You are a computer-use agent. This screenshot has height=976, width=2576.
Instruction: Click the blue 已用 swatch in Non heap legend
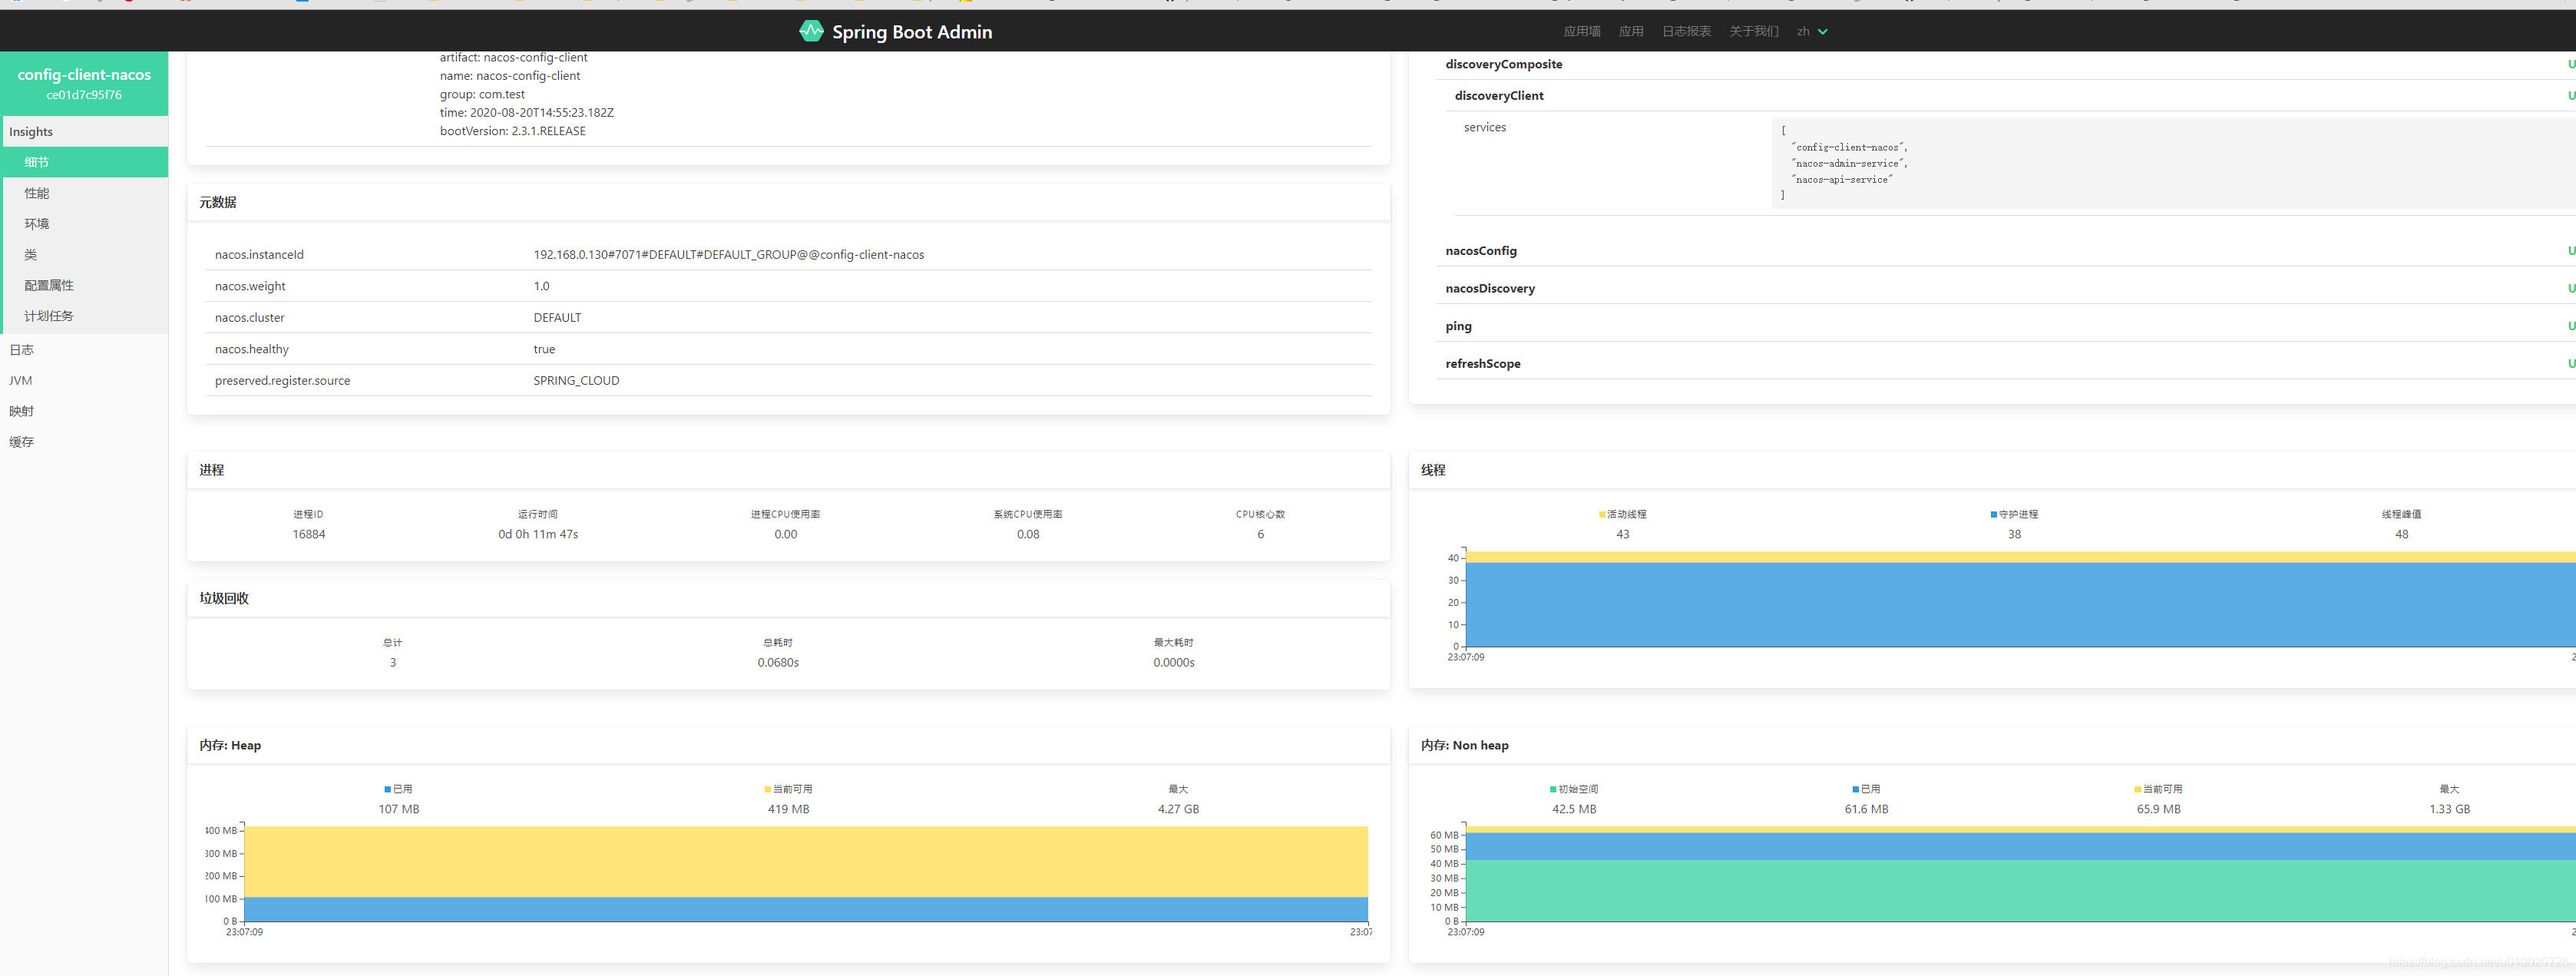[1856, 790]
